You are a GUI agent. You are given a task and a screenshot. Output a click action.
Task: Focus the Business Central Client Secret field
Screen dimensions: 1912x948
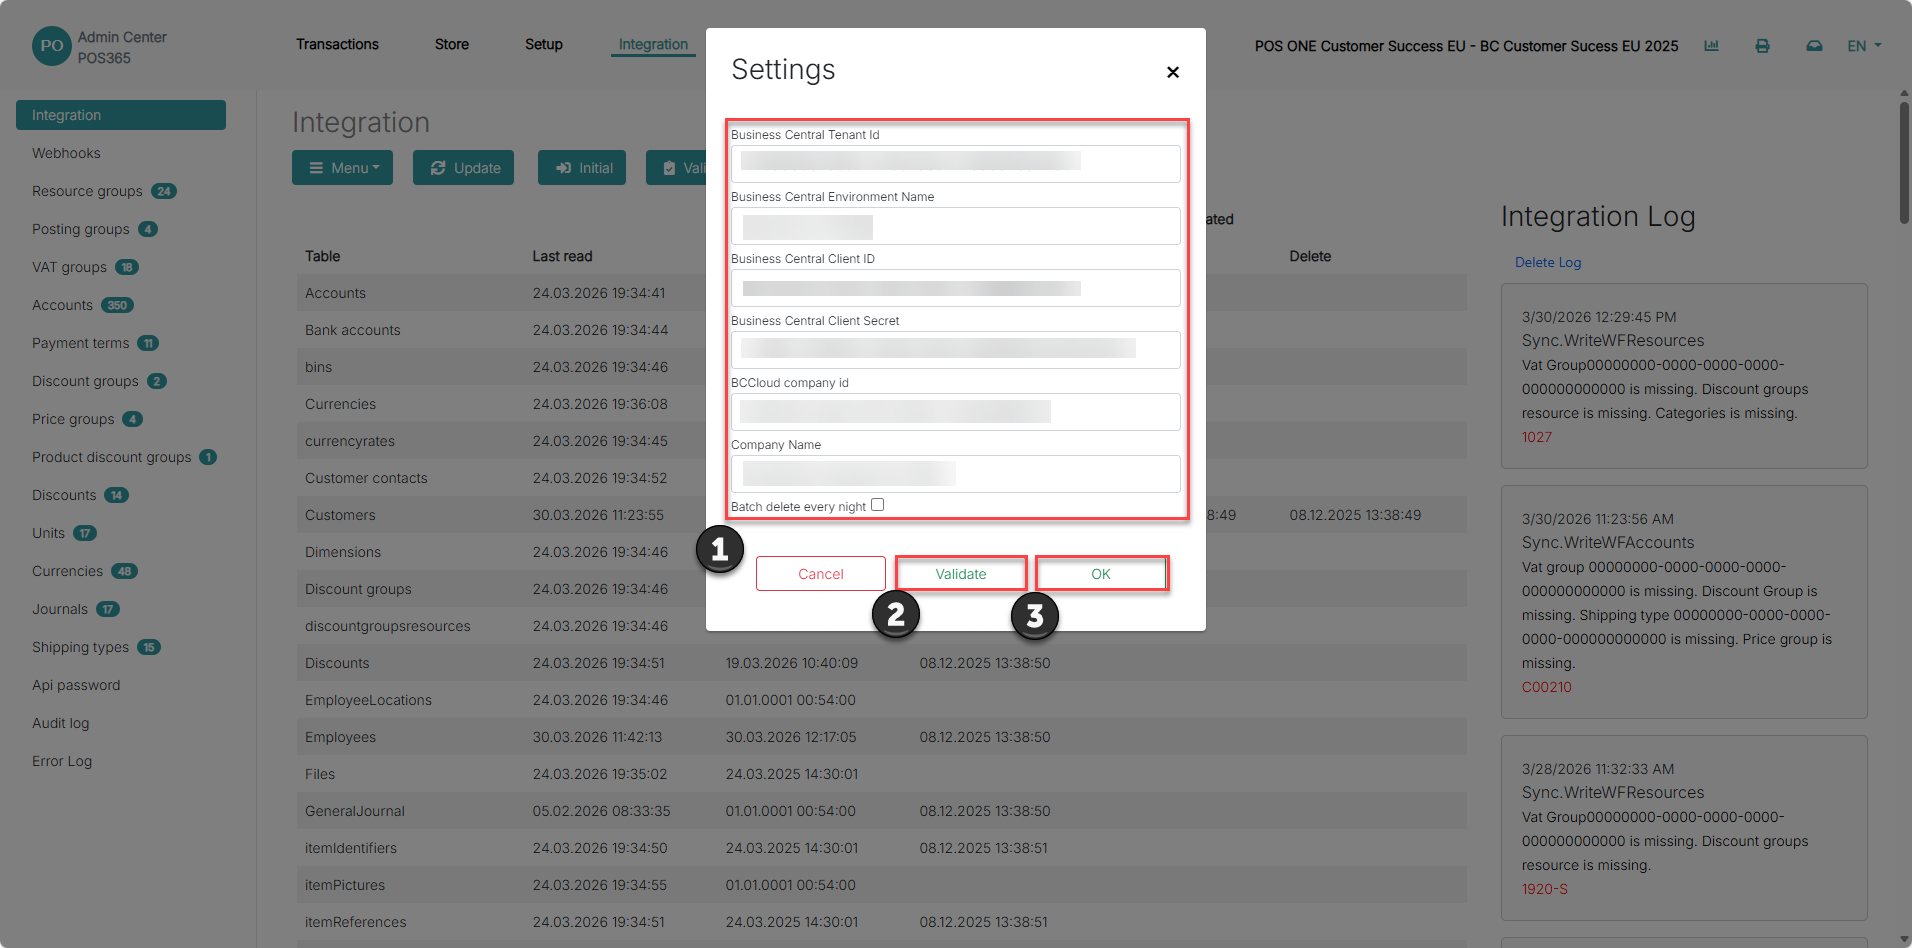956,350
